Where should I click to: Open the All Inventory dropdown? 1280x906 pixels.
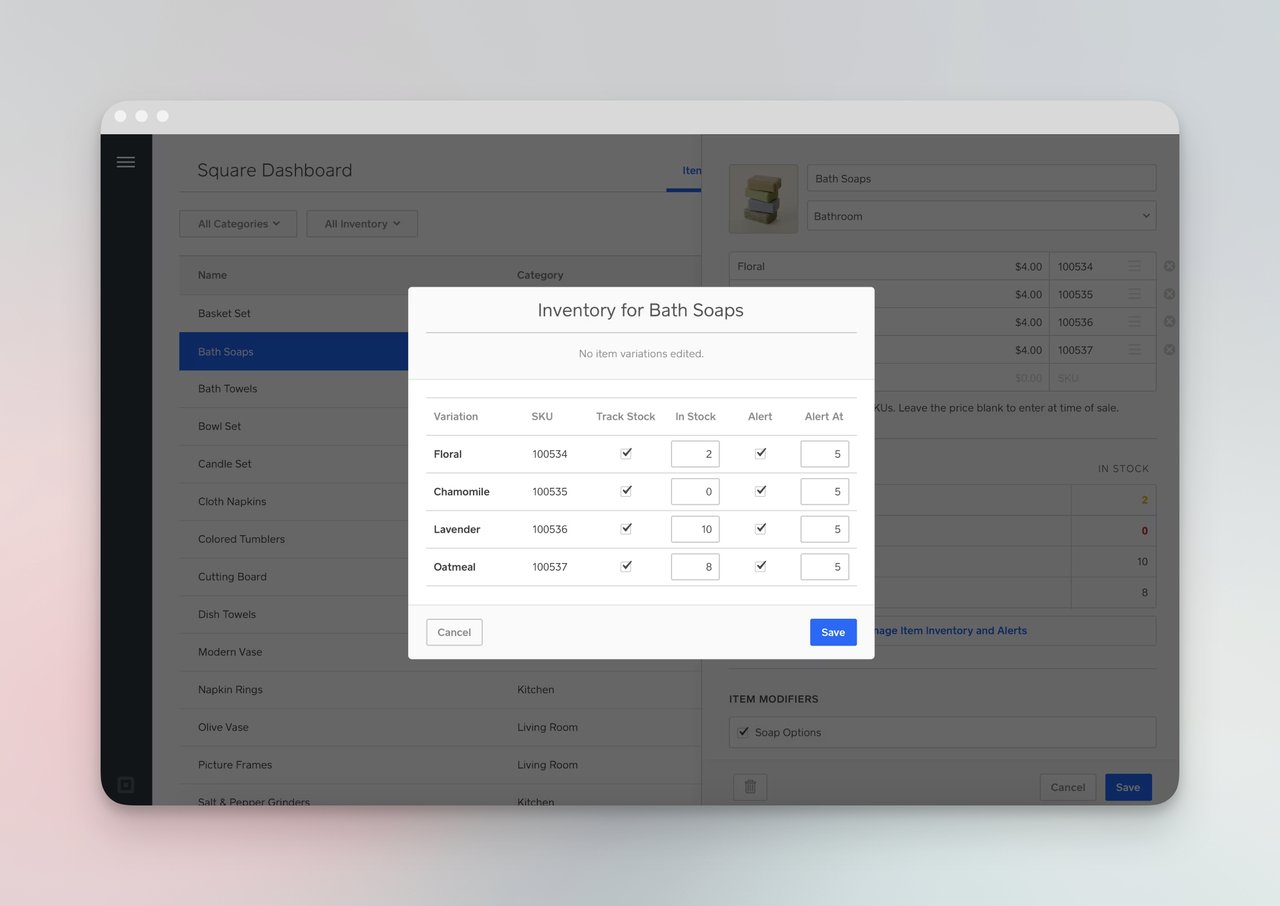tap(362, 224)
